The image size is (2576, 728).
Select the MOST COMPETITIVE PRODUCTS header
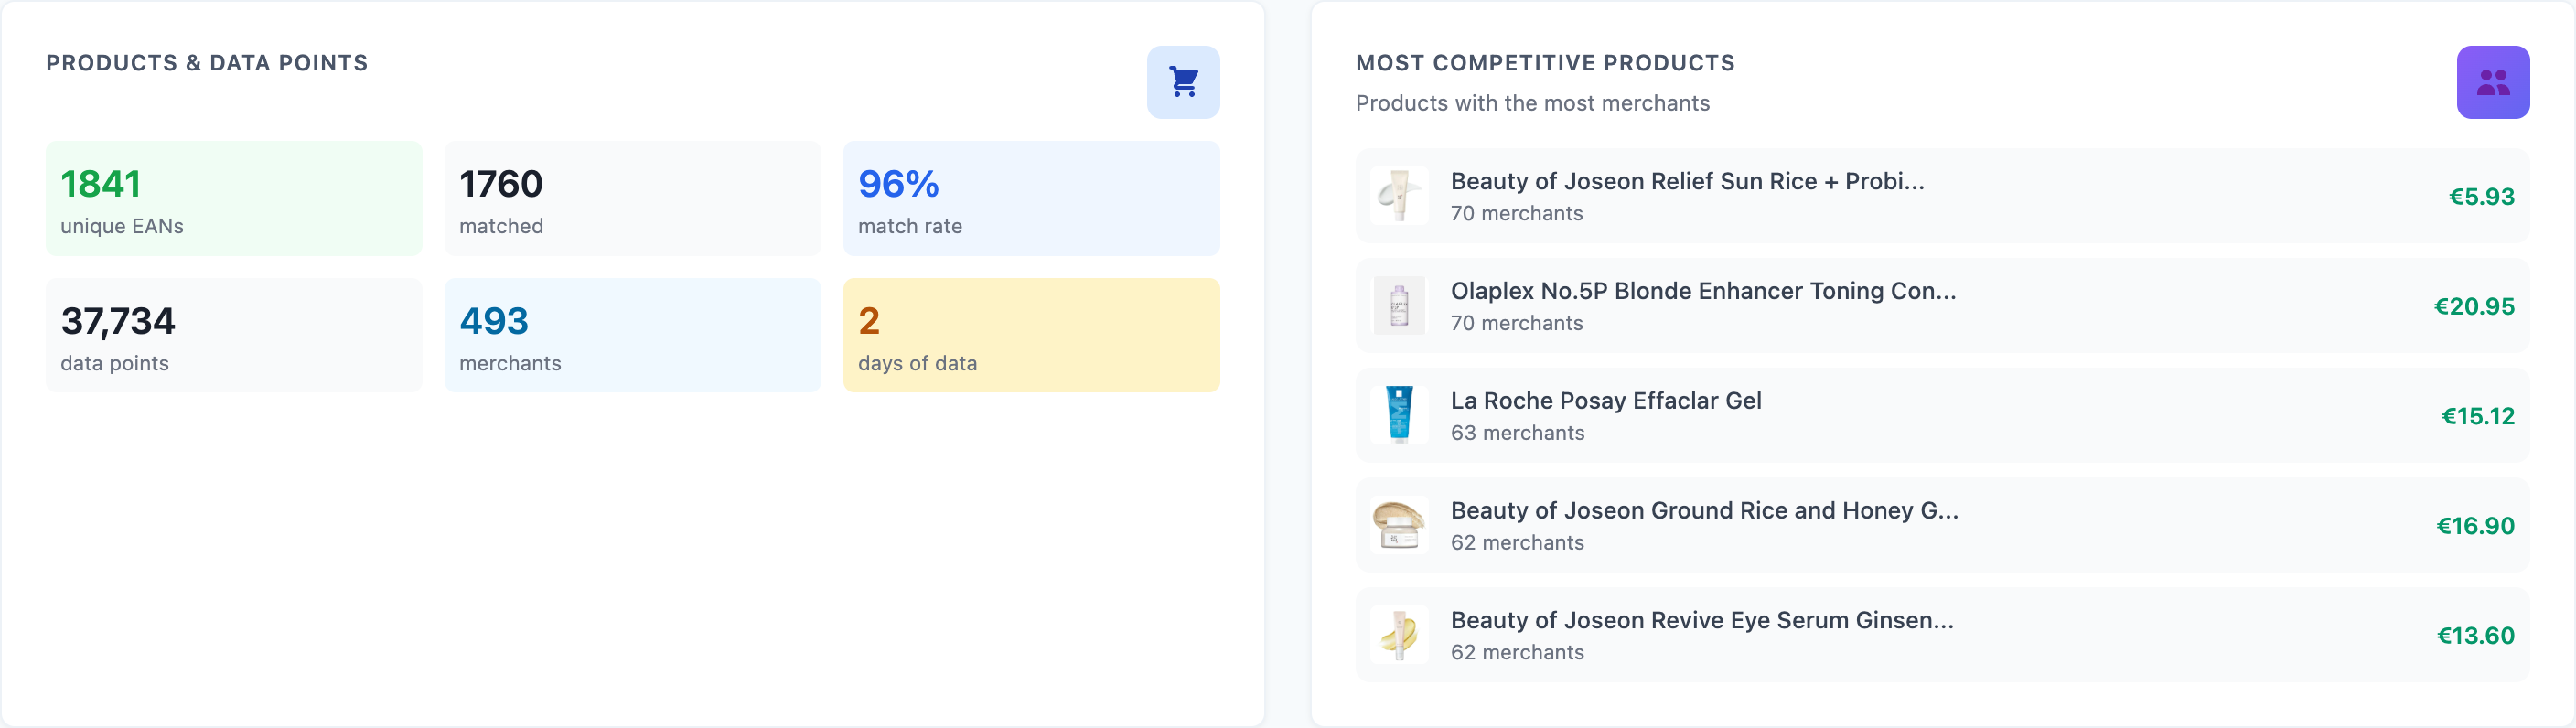point(1545,62)
